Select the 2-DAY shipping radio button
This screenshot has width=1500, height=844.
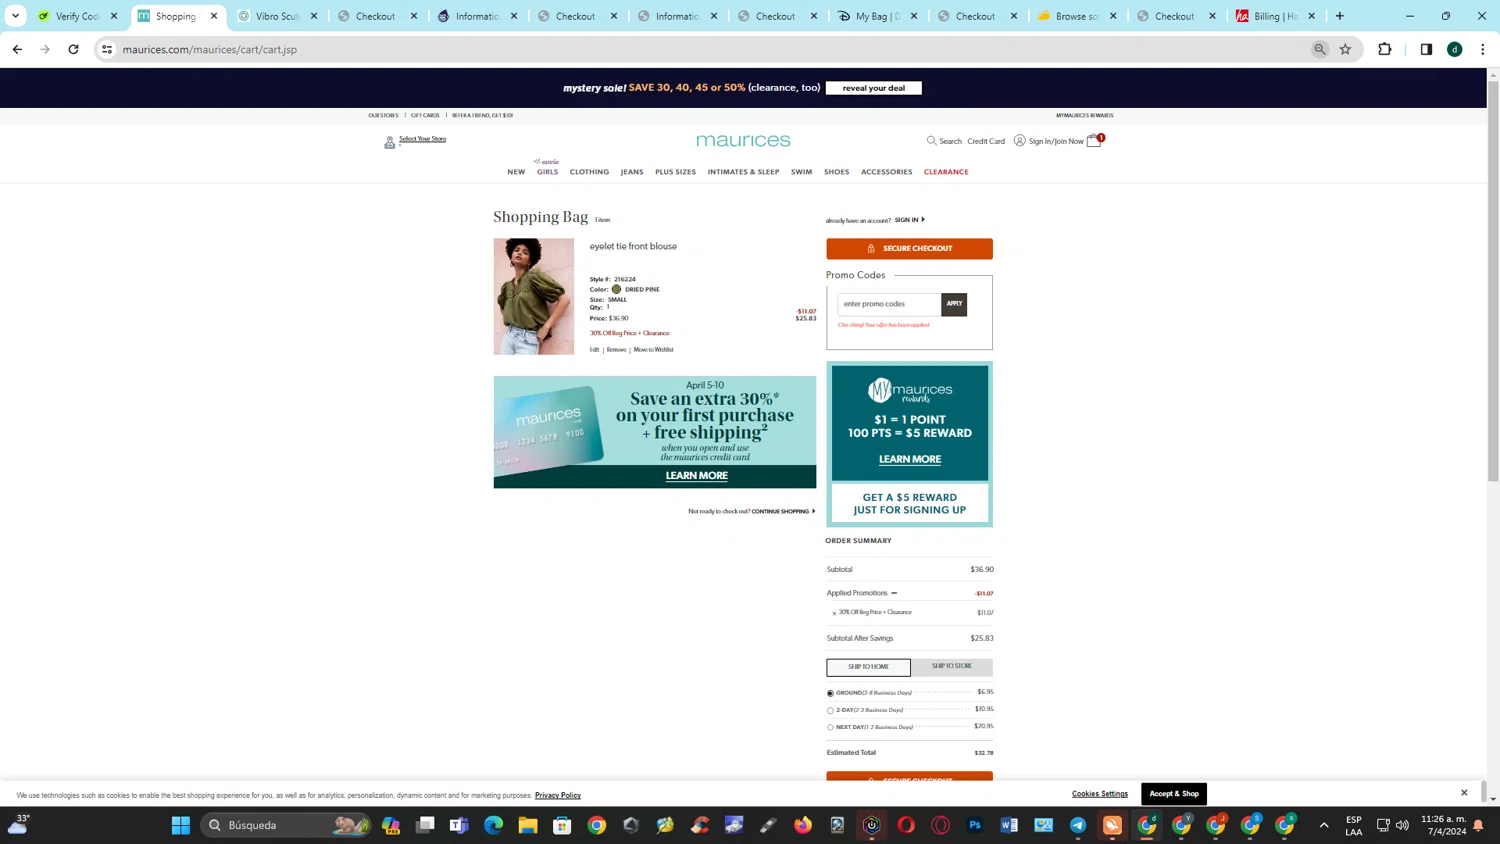tap(830, 710)
